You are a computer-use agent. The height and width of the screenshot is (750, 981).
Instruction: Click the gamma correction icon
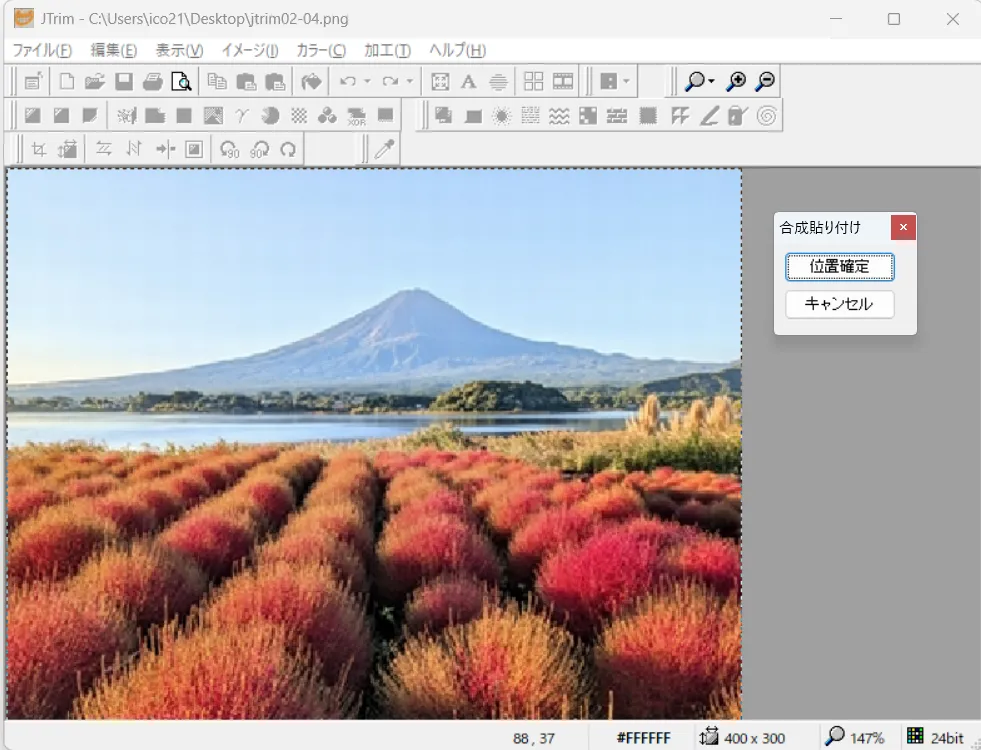tap(242, 116)
